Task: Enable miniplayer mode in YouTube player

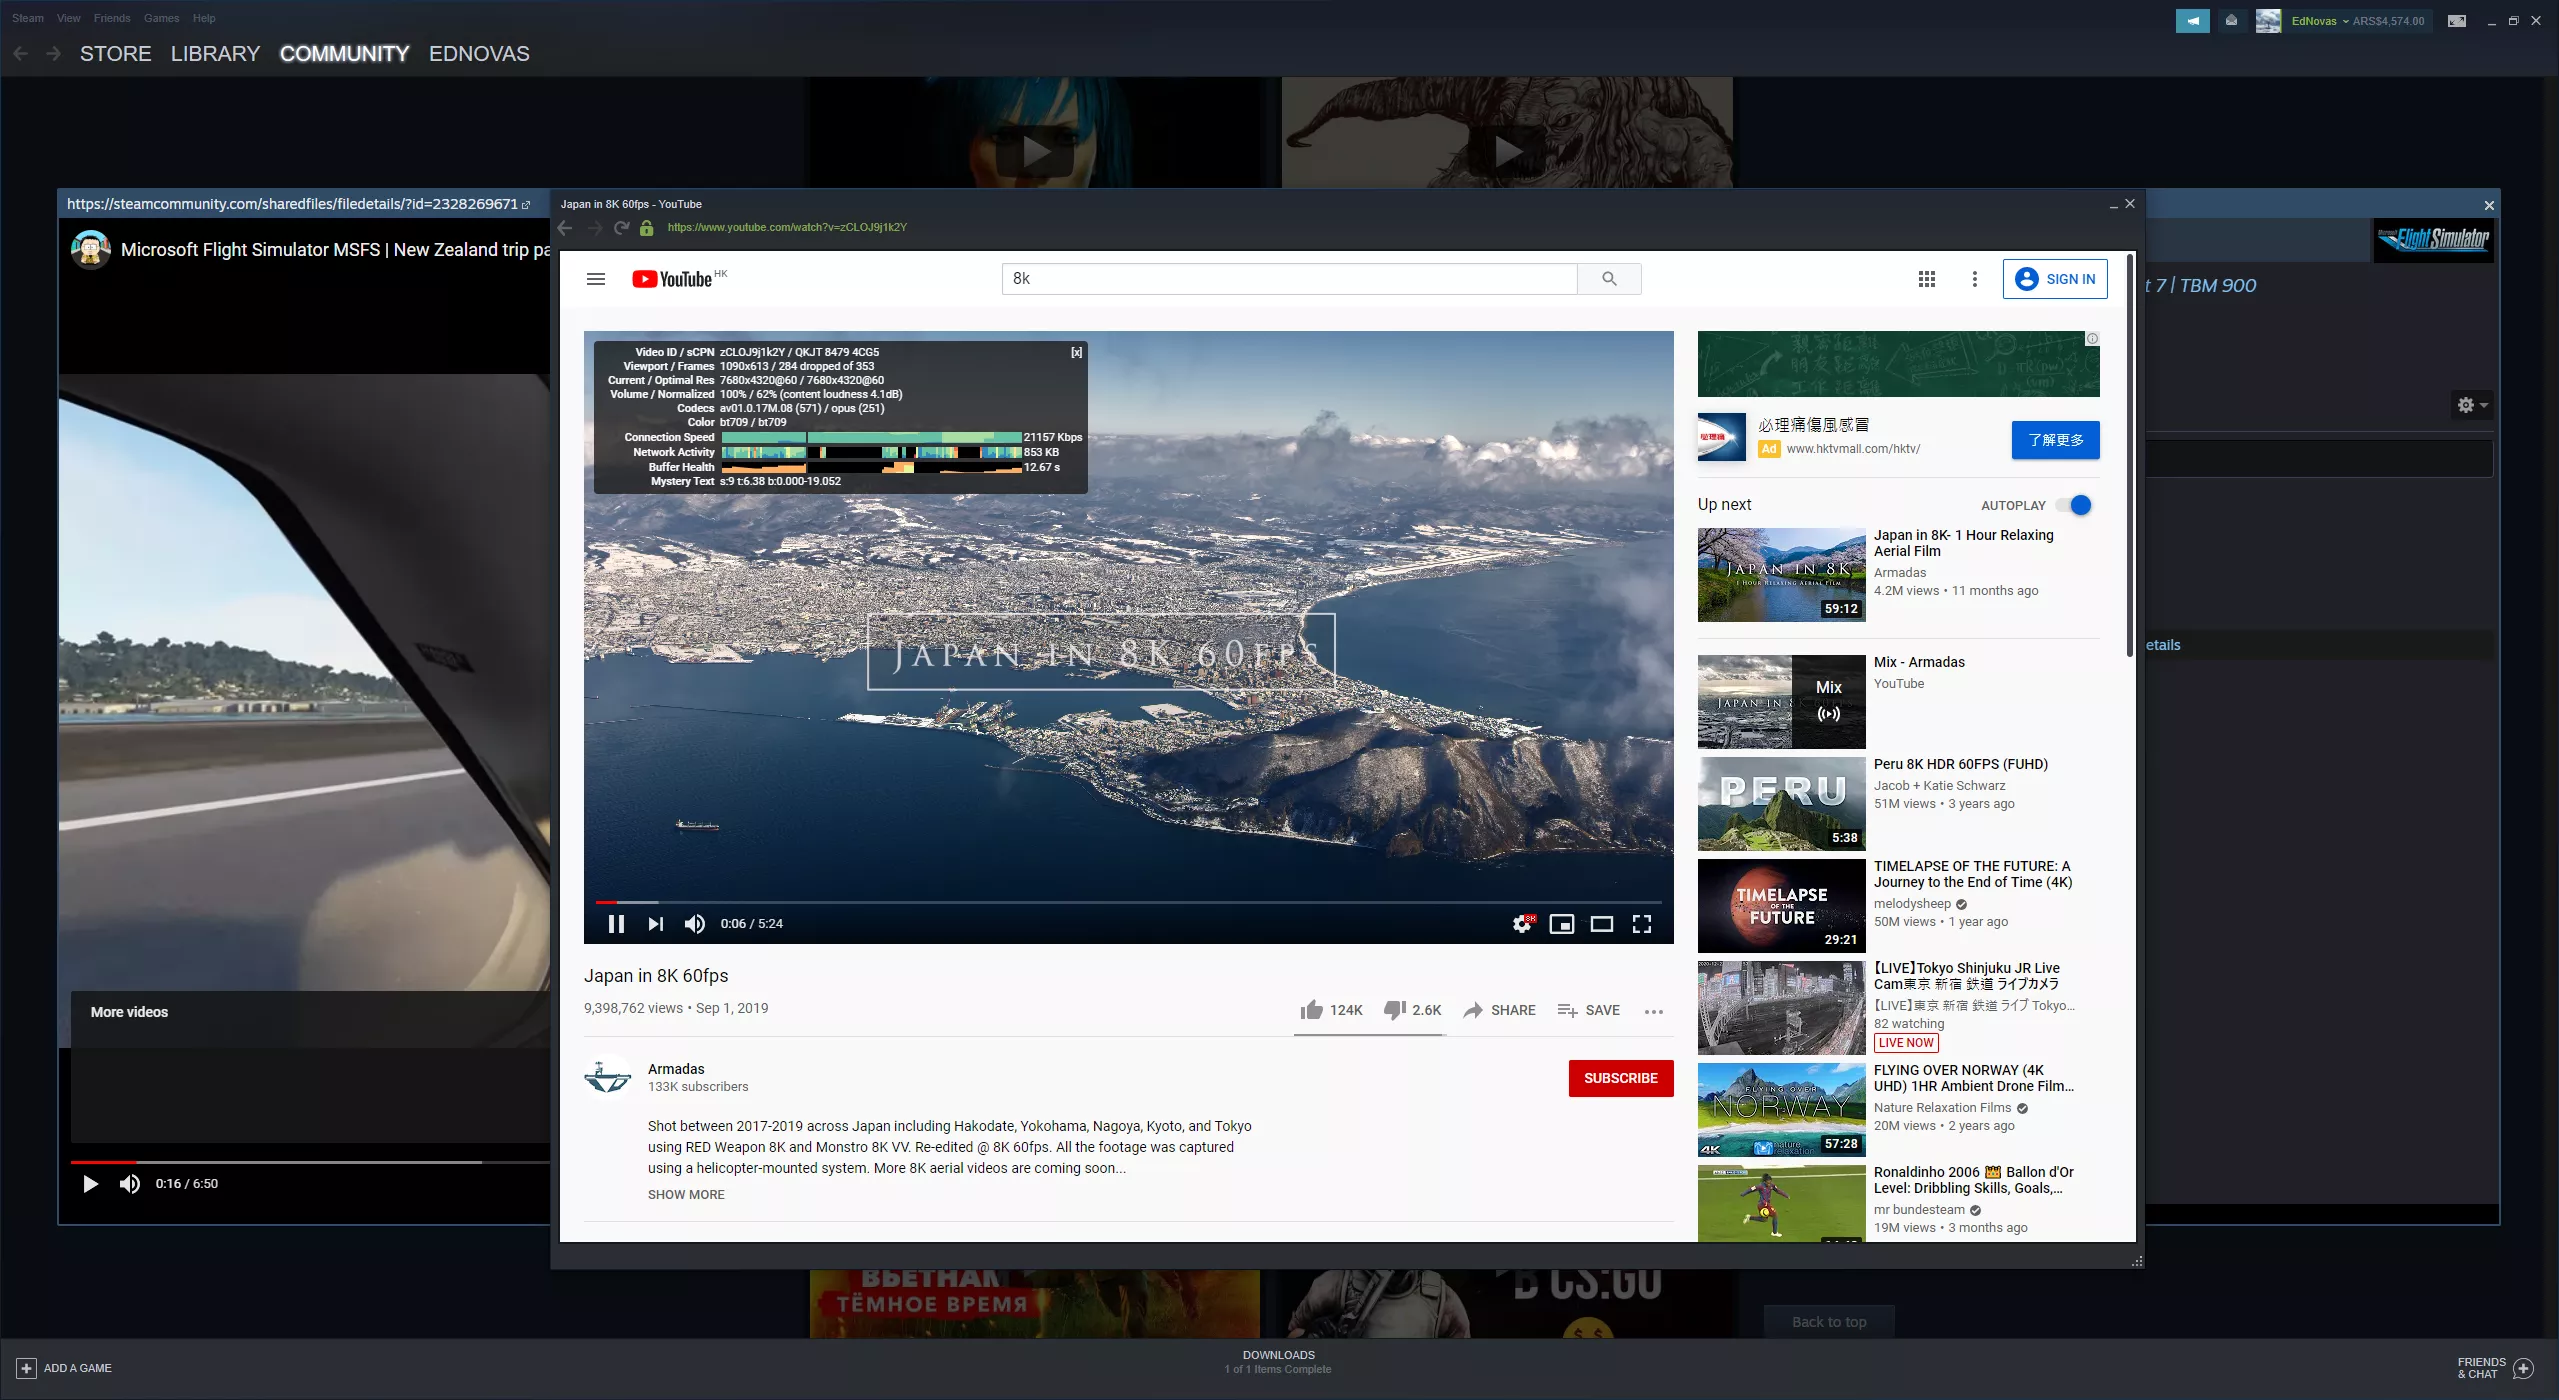Action: point(1561,924)
